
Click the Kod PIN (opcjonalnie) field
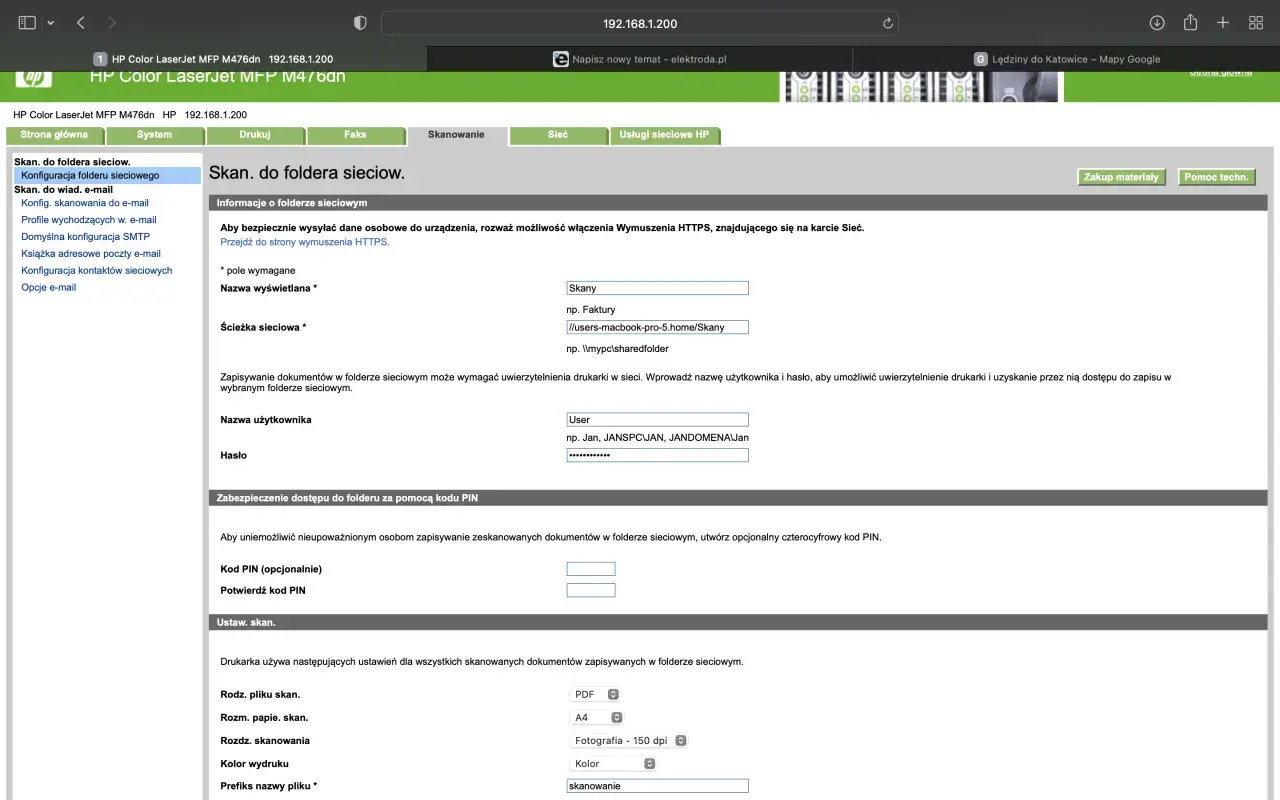point(591,569)
